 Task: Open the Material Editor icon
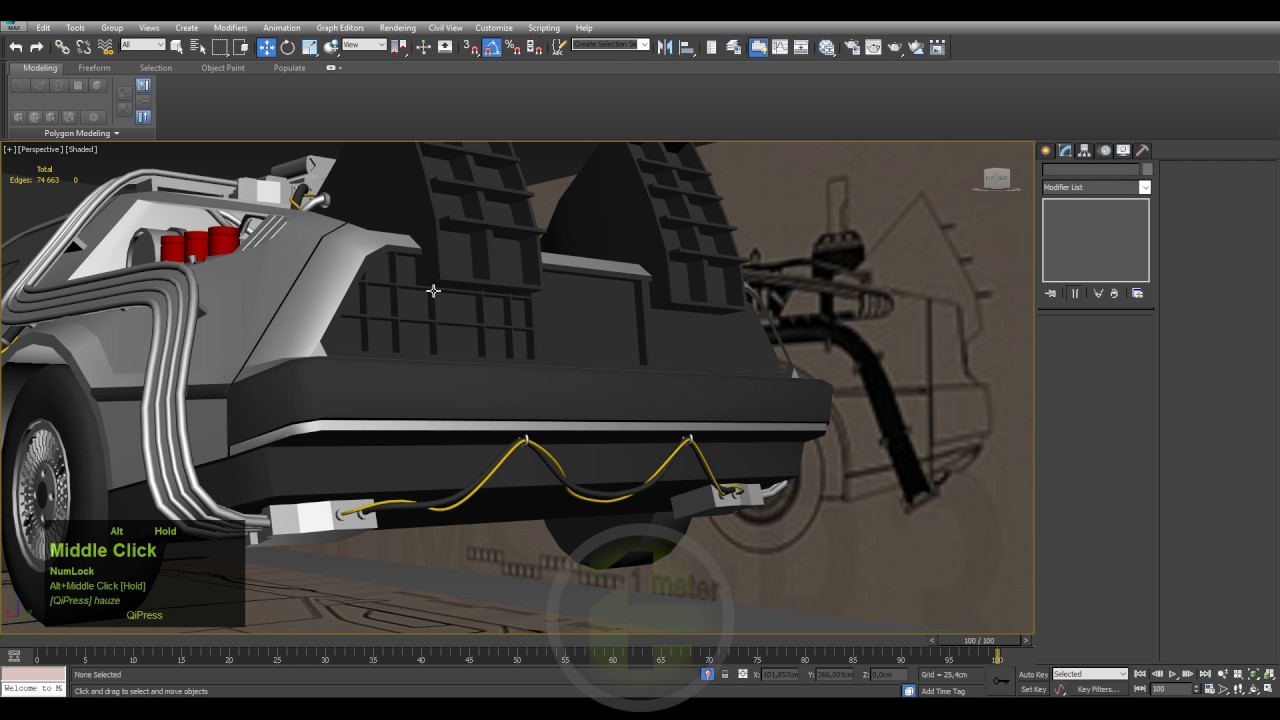[827, 47]
